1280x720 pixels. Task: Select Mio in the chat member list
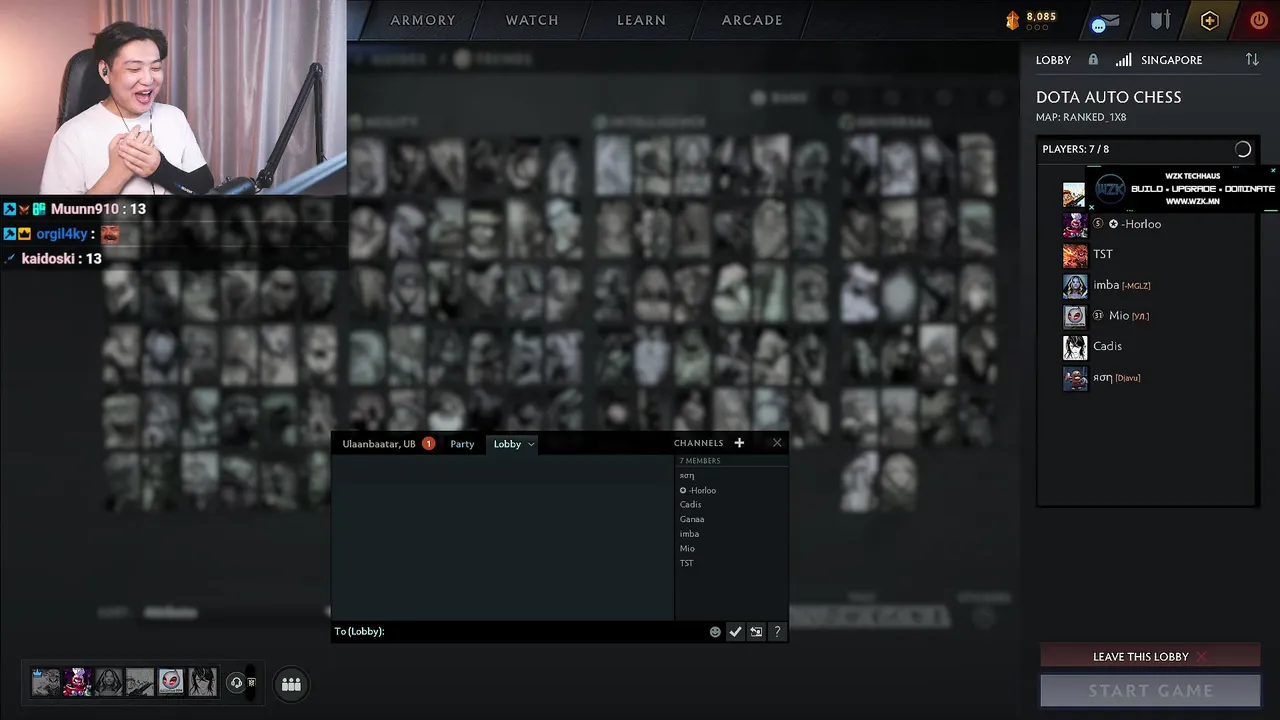(687, 548)
